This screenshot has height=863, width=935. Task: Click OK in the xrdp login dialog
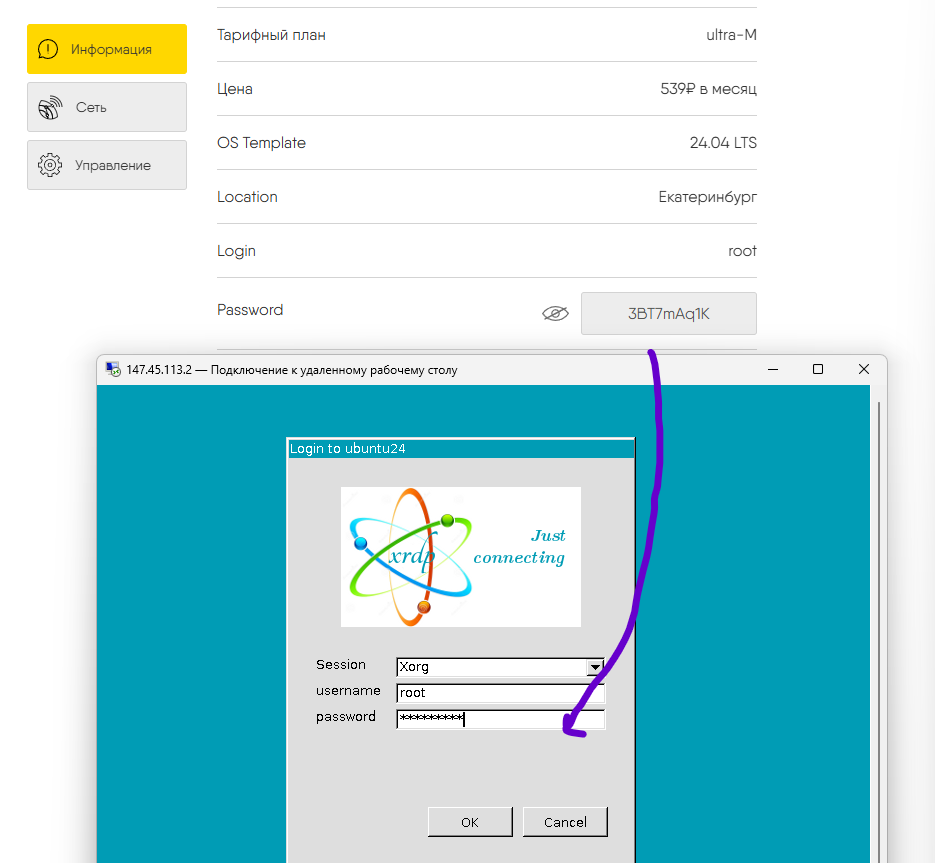tap(470, 822)
